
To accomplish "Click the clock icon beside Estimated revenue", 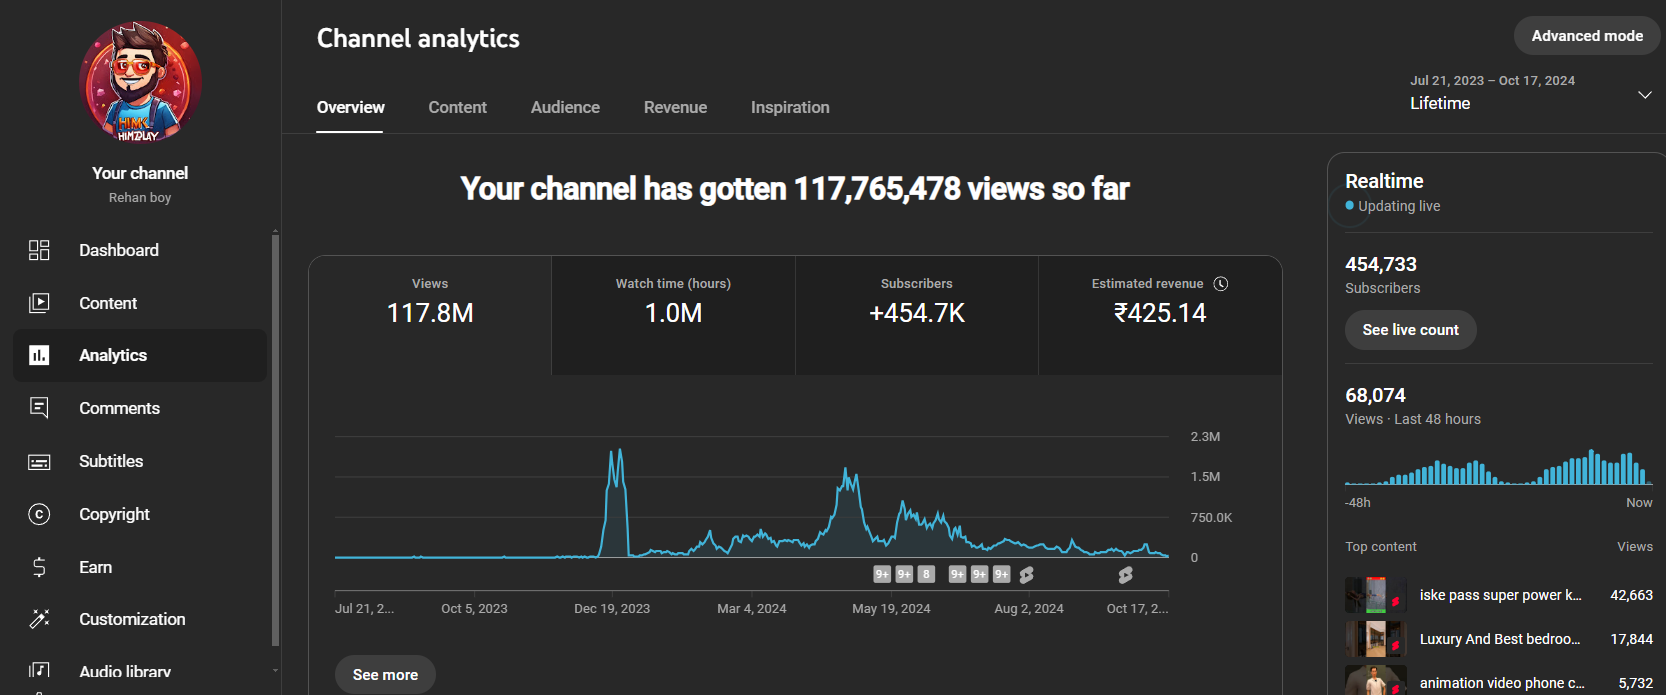I will (1221, 284).
